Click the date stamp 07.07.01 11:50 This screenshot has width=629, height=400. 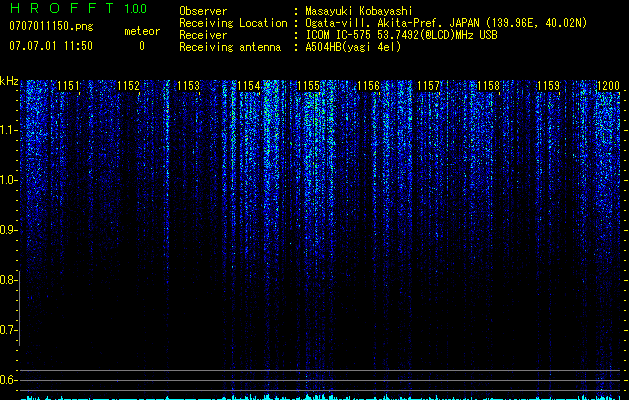(51, 46)
